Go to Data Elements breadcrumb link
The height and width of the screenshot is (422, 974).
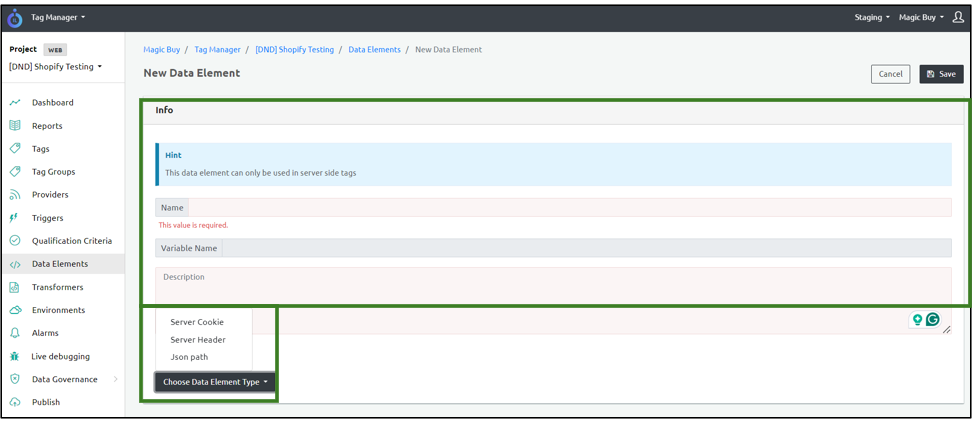374,49
